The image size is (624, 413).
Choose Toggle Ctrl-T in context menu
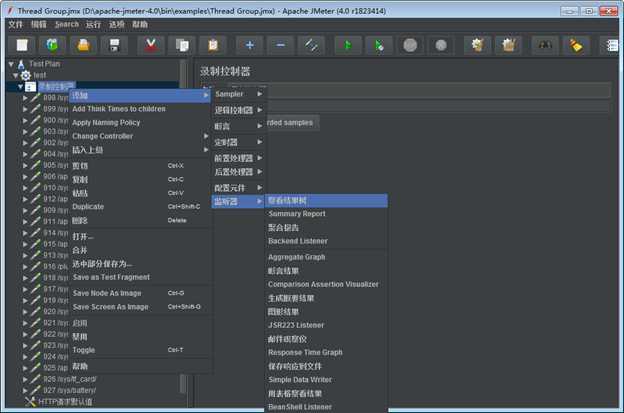140,350
